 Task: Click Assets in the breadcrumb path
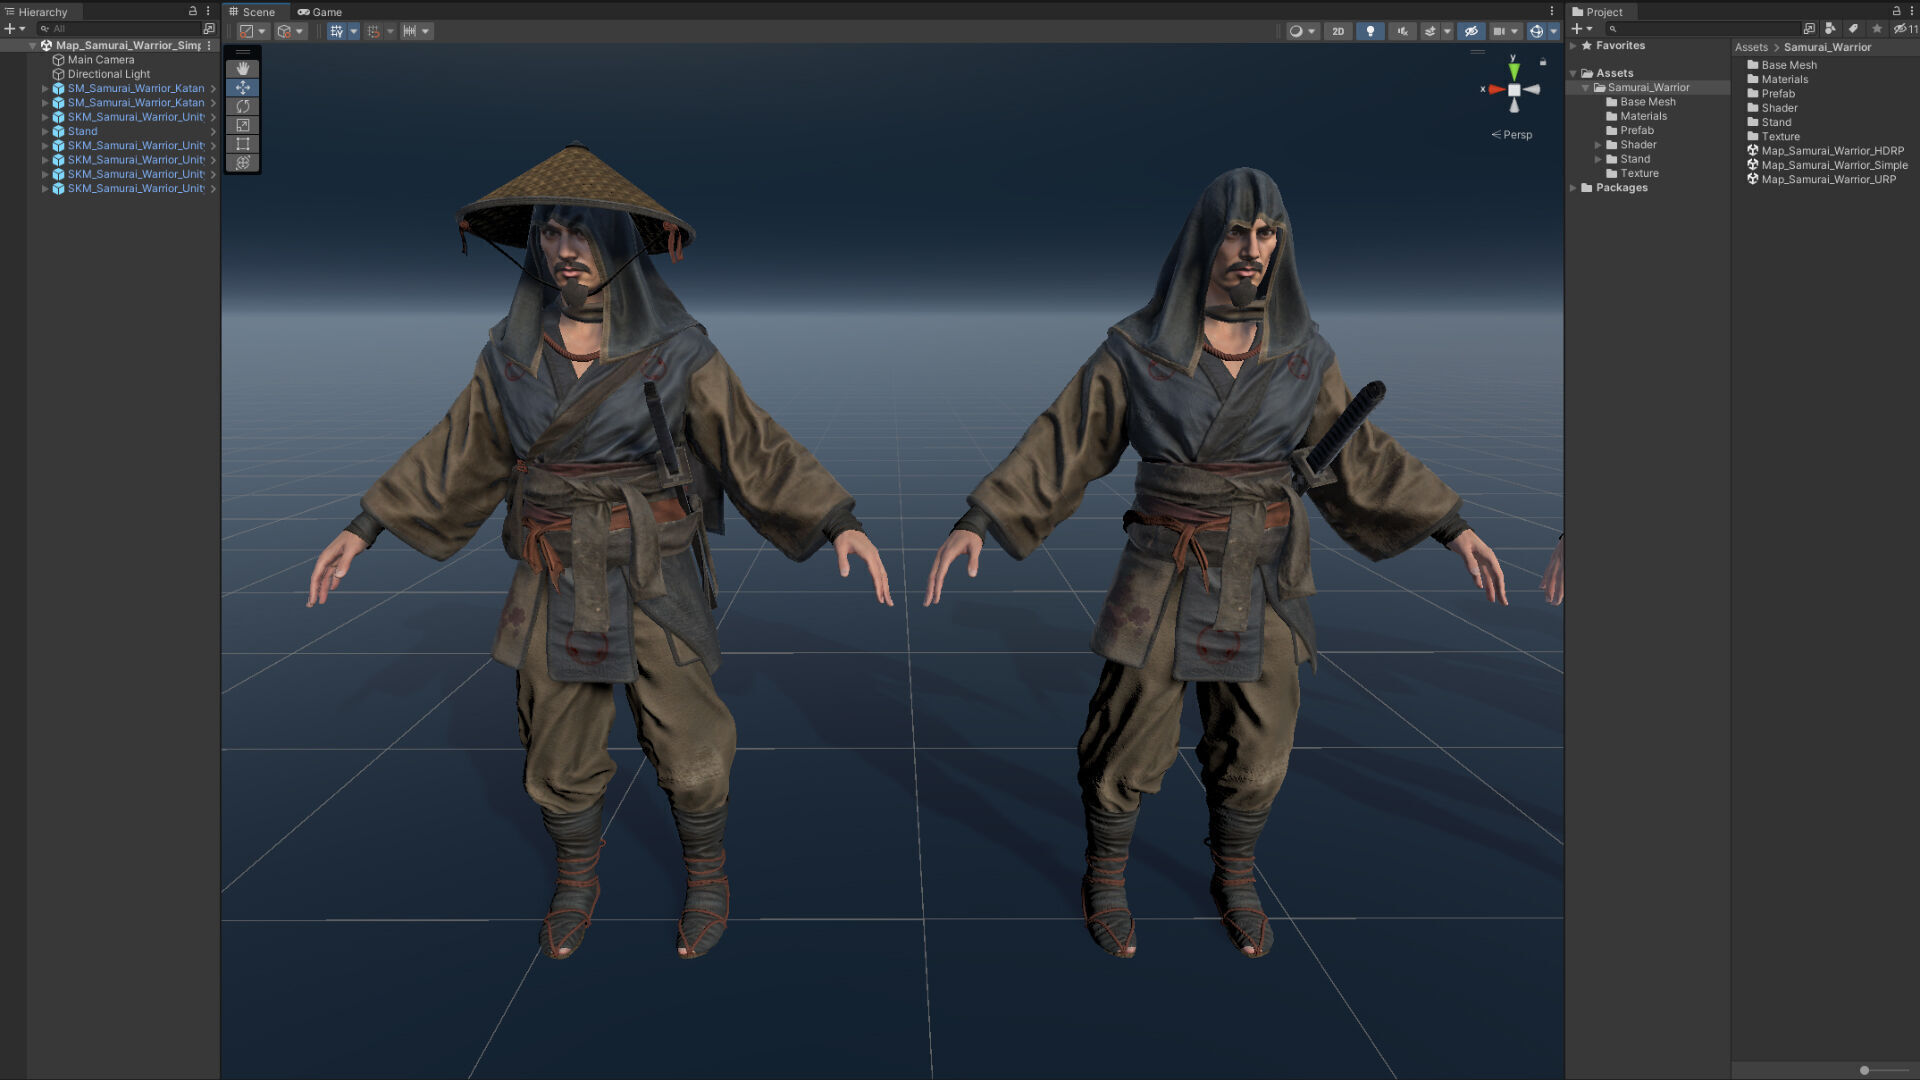(1751, 47)
